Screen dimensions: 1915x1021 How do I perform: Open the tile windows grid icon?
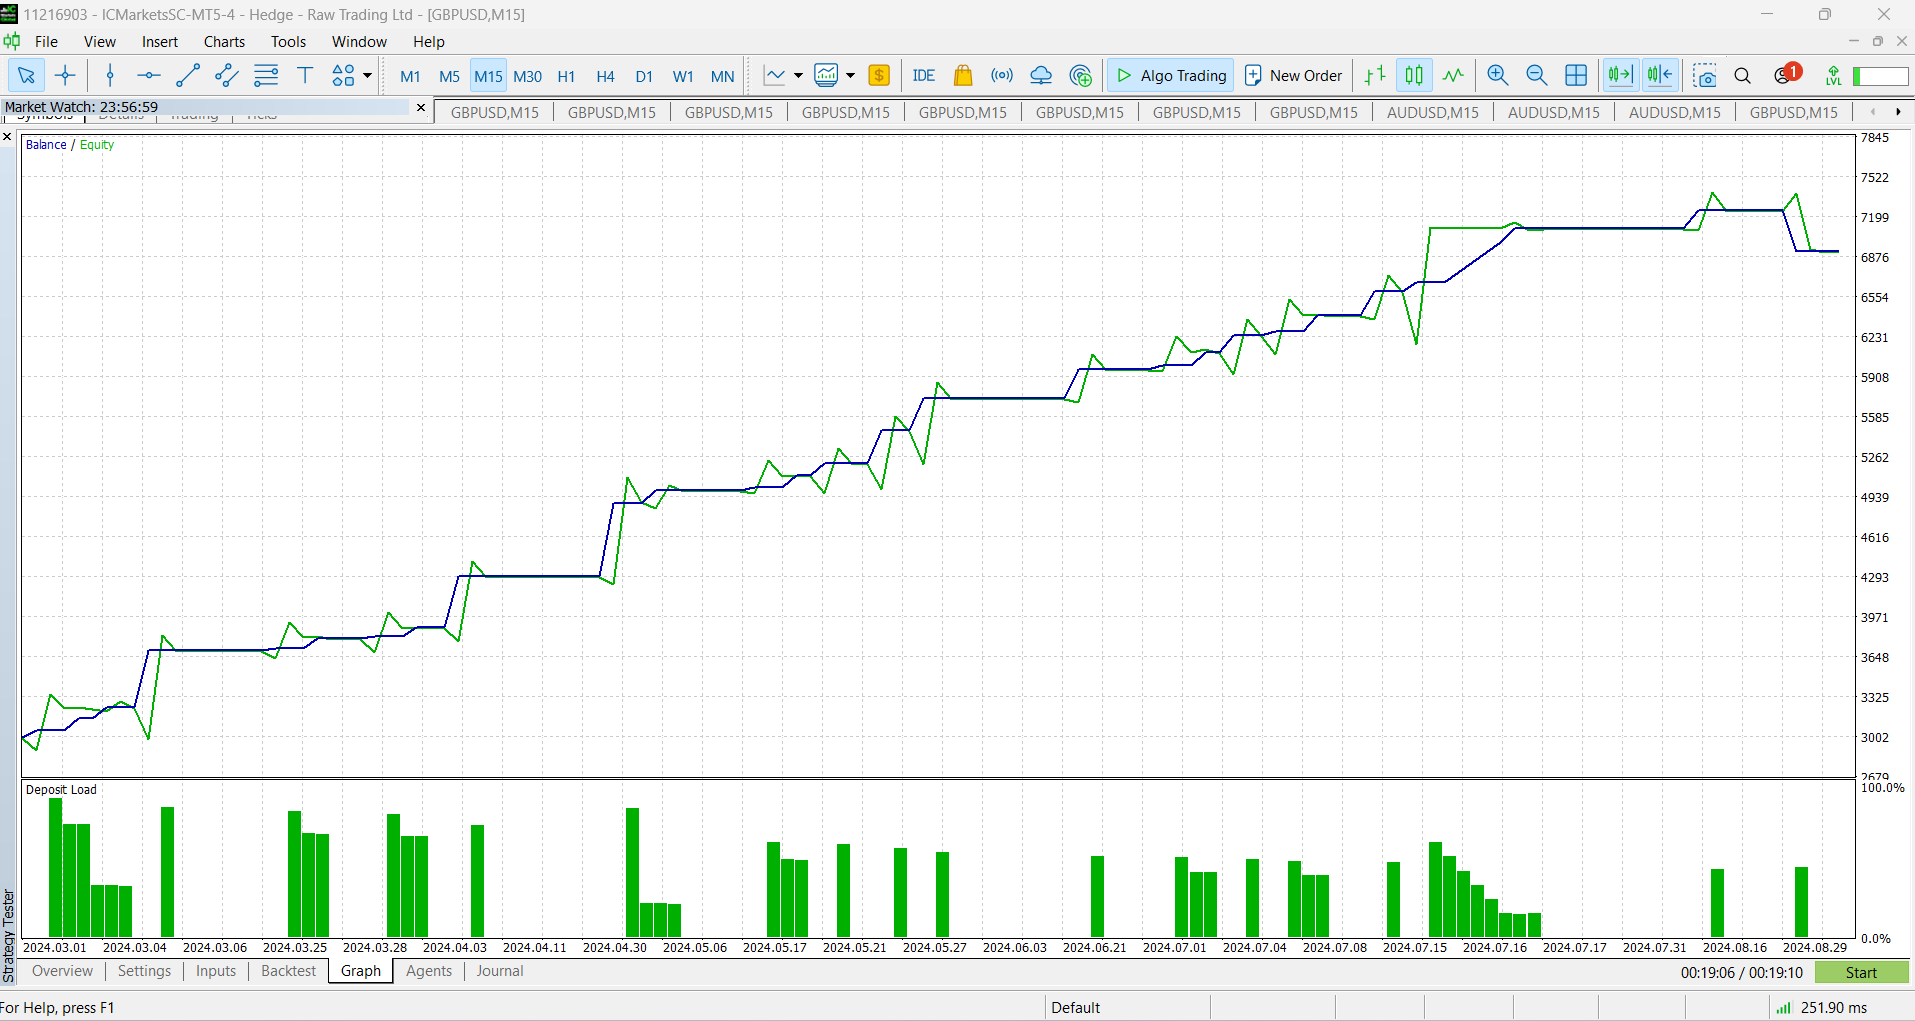(x=1576, y=76)
